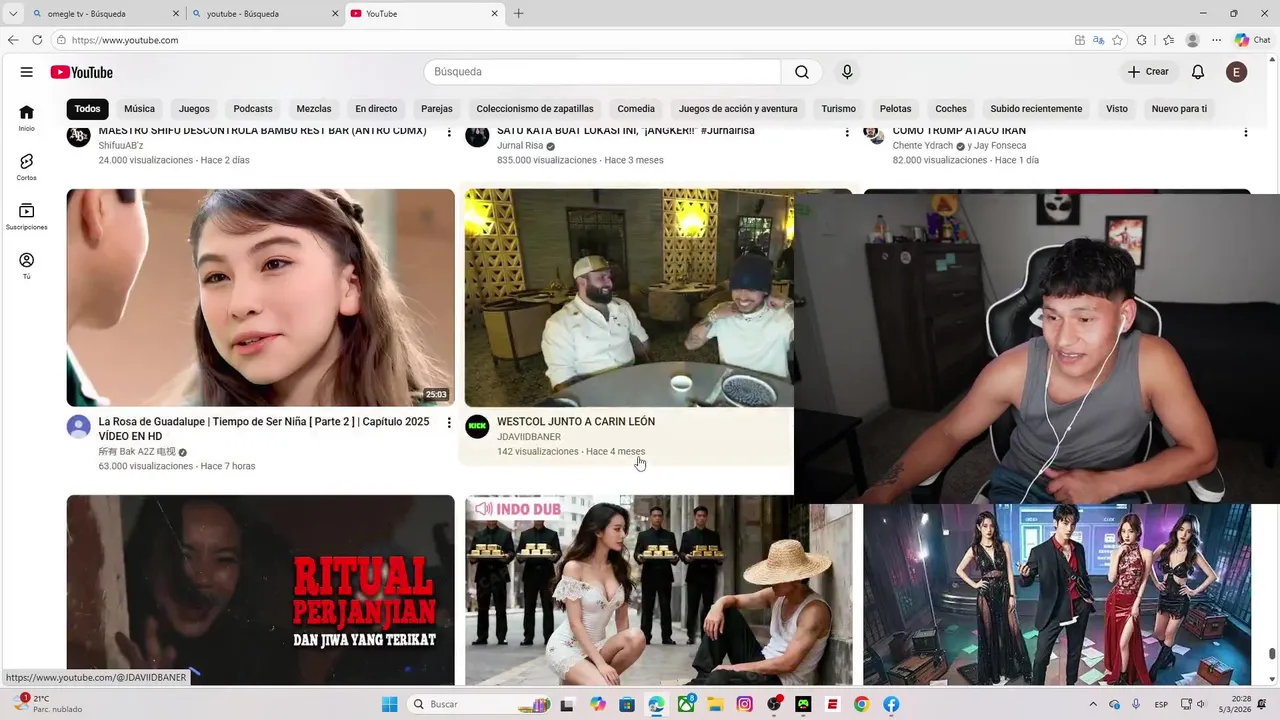Start voice search with microphone icon
1280x720 pixels.
847,72
